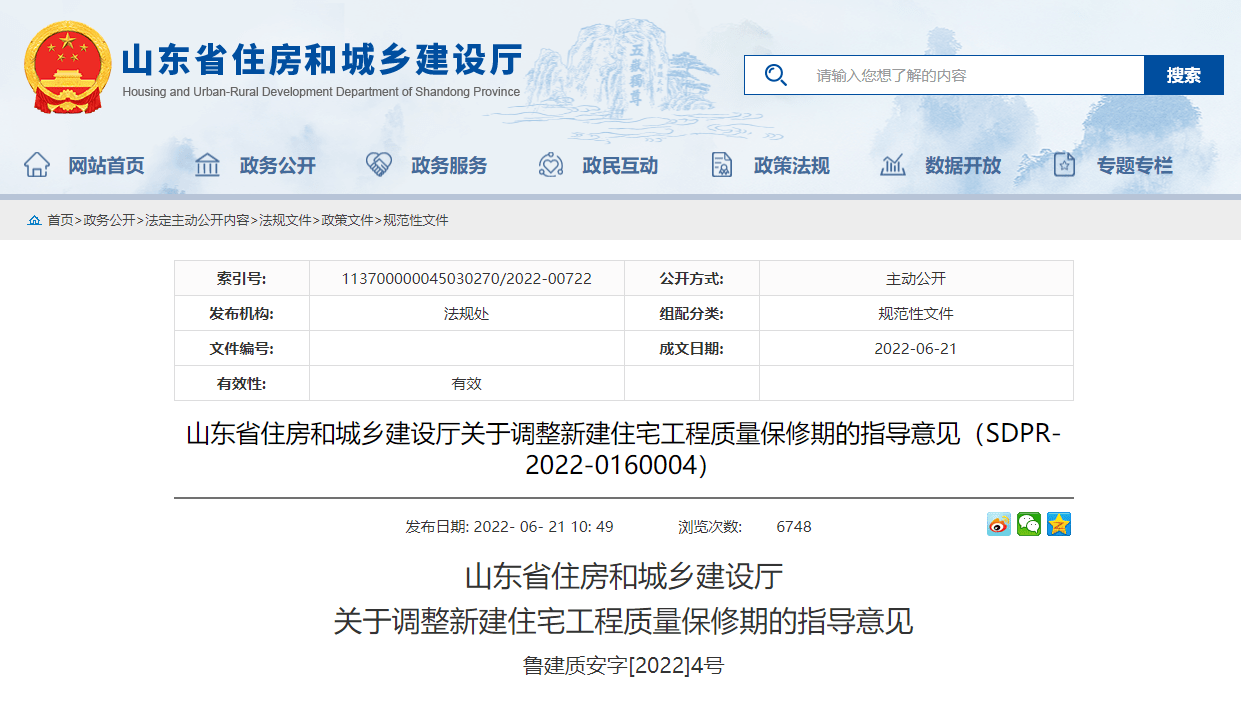Click 首页 in the breadcrumb

60,220
